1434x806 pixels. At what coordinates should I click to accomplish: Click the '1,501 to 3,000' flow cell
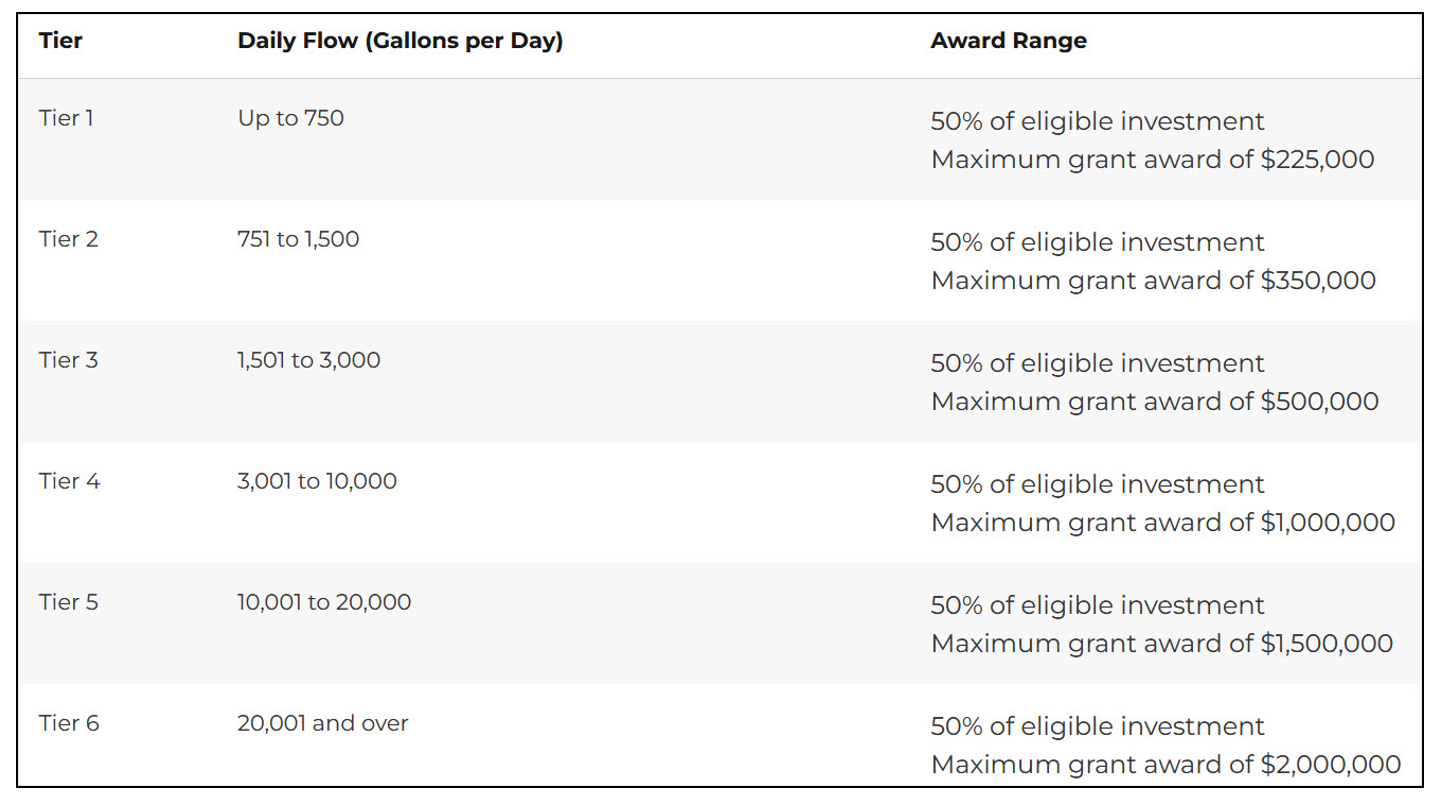[309, 360]
